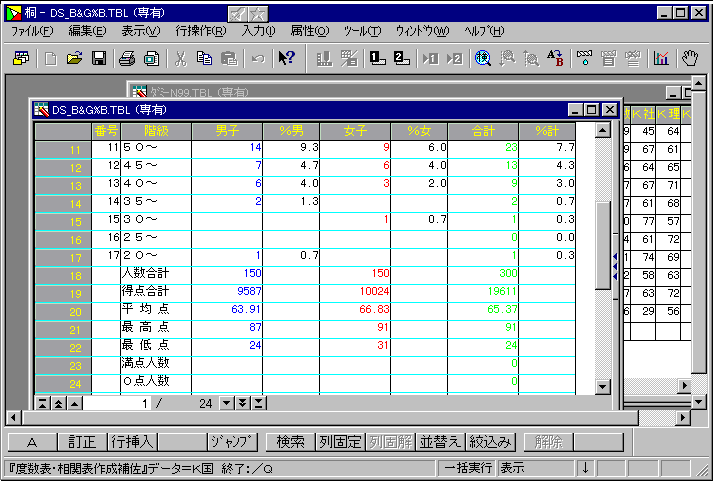Click the bar chart graph icon

660,59
